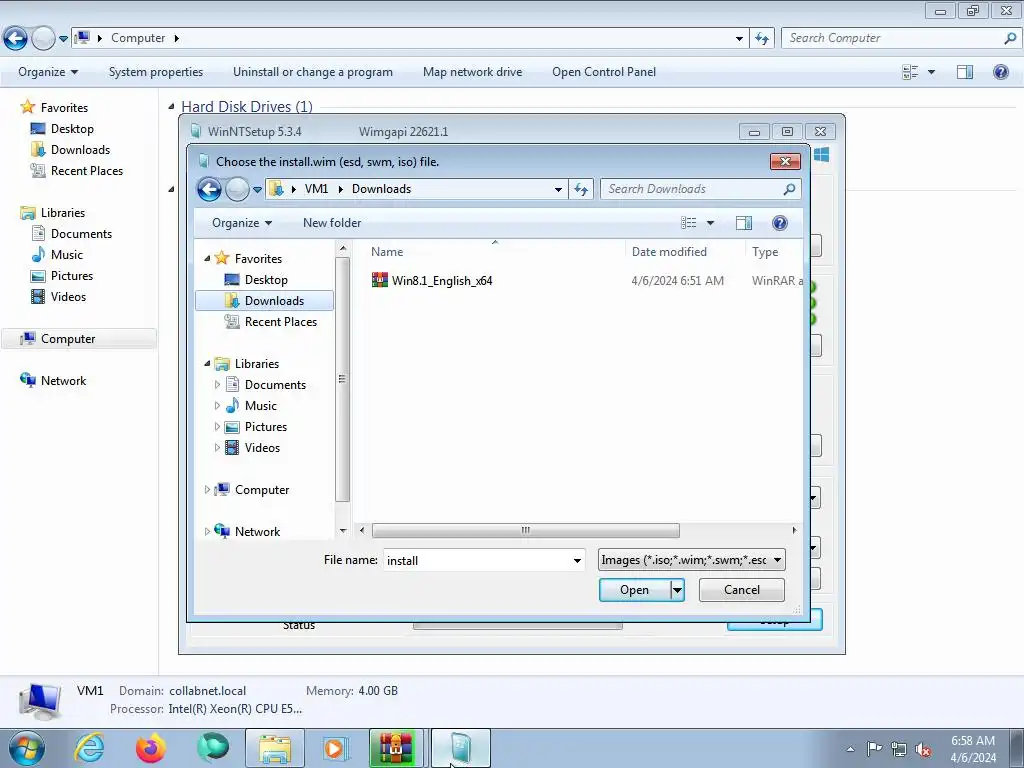Image resolution: width=1024 pixels, height=768 pixels.
Task: Click the horizontal scrollbar in file list
Action: [525, 530]
